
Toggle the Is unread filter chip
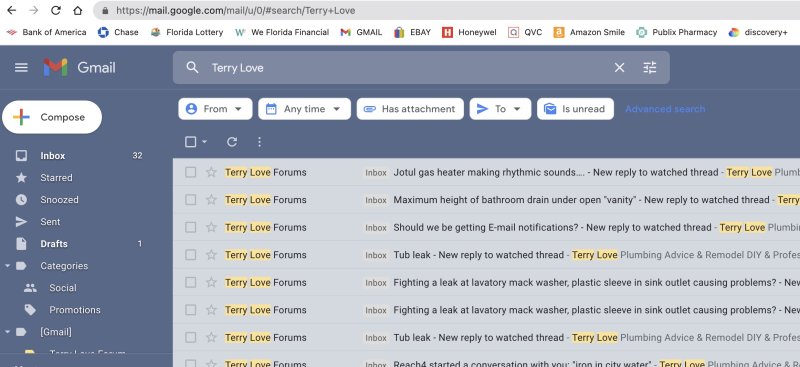pyautogui.click(x=576, y=109)
